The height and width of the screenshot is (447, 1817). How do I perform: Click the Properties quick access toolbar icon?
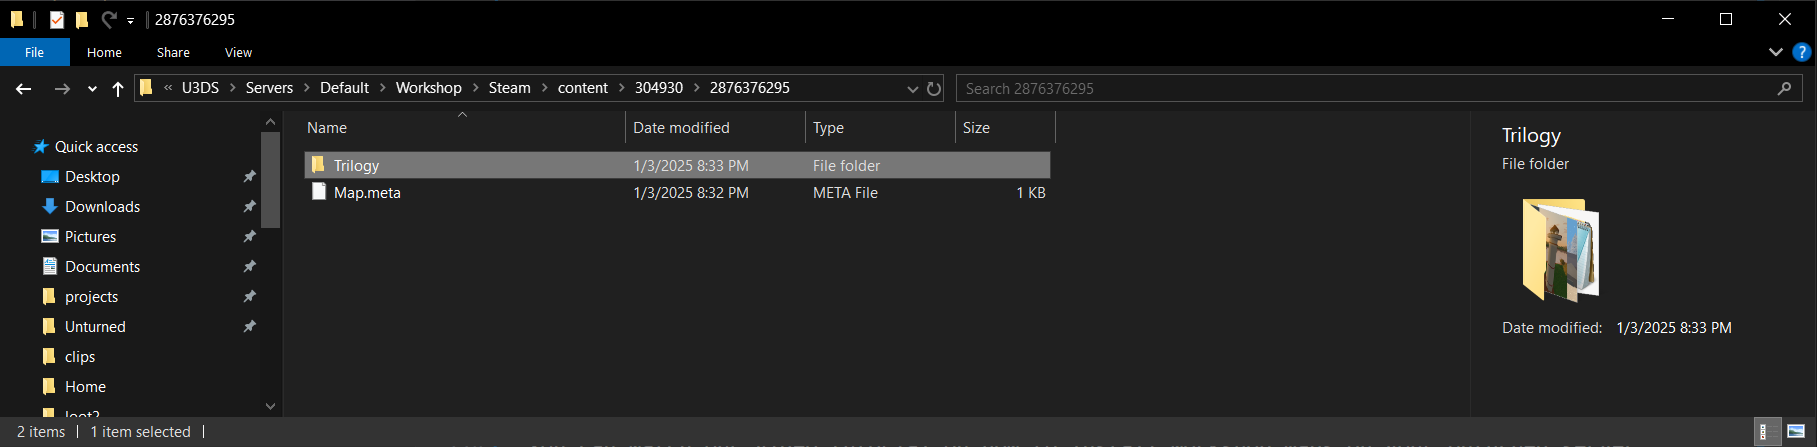[57, 19]
